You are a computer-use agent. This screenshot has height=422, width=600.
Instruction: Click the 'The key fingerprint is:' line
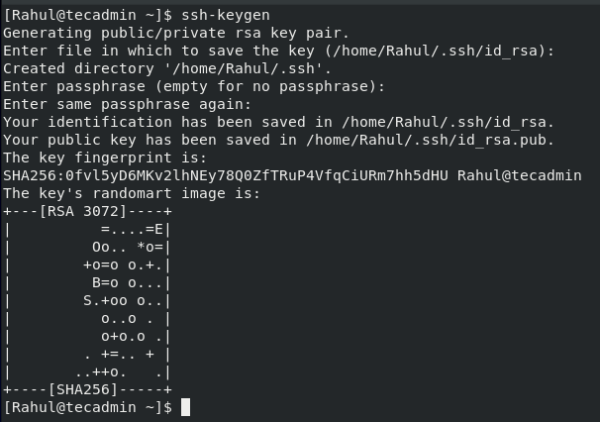point(105,157)
